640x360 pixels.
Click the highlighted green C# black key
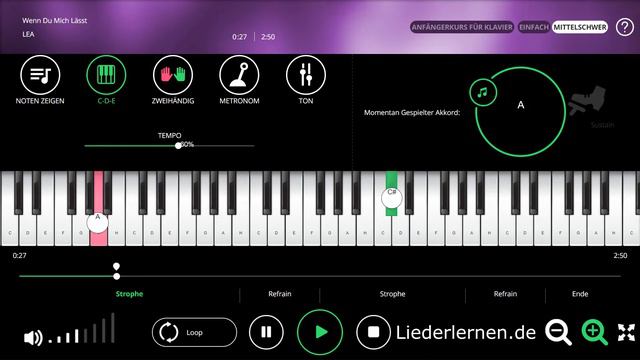click(x=391, y=193)
